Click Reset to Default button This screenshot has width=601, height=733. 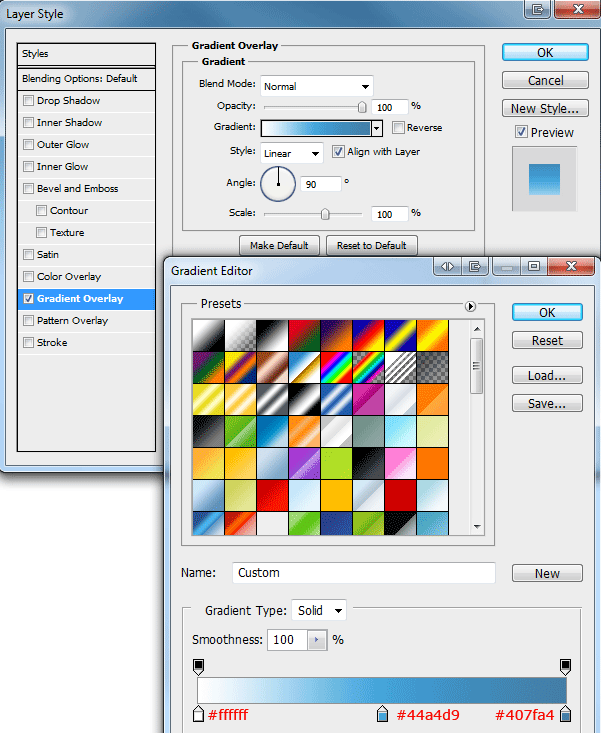pyautogui.click(x=372, y=245)
